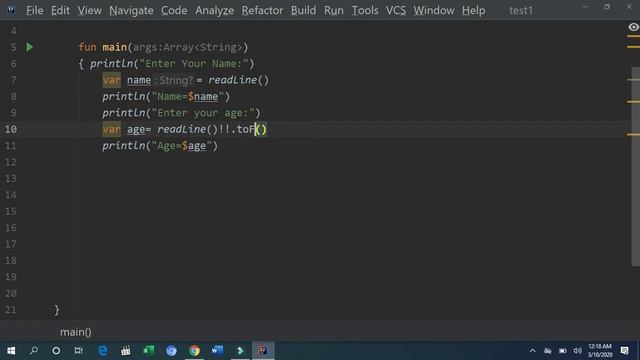Open the Movies clapperboard app on taskbar
The image size is (640, 360).
[126, 351]
